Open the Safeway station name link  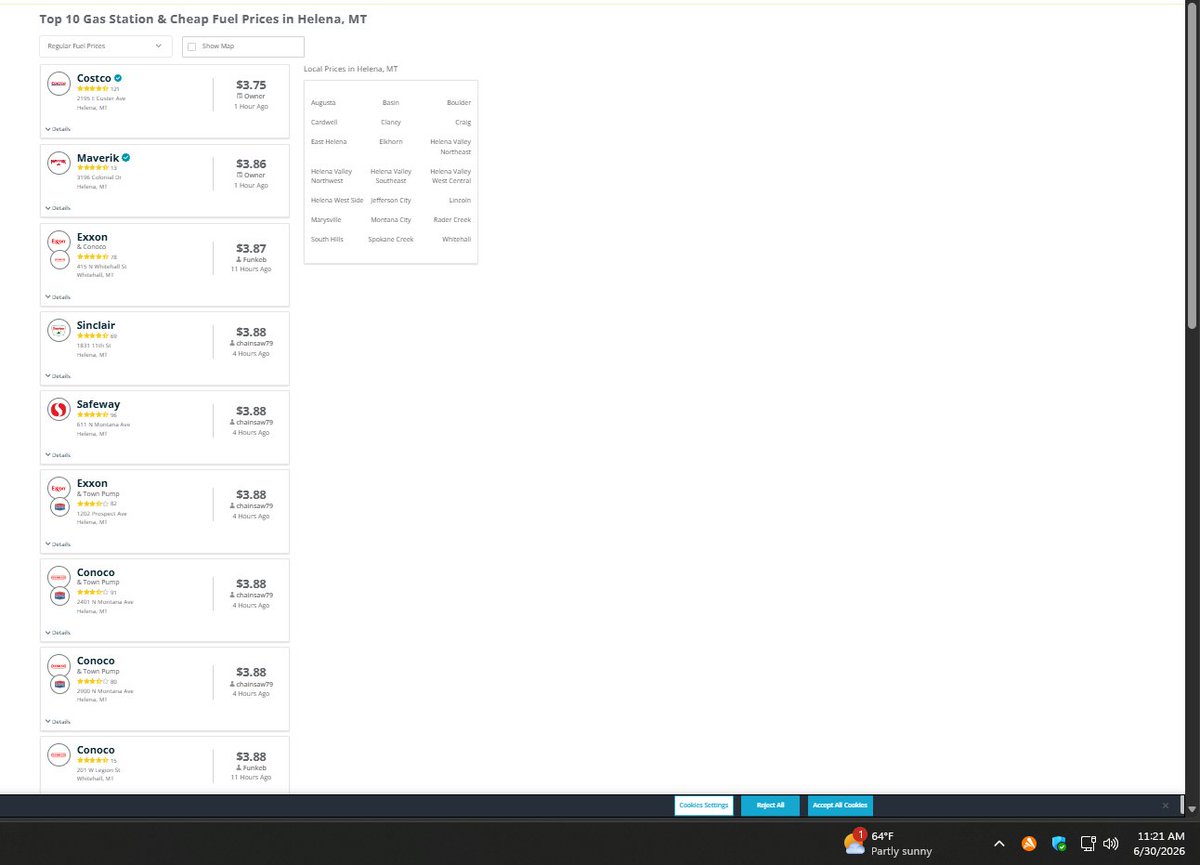click(x=98, y=405)
